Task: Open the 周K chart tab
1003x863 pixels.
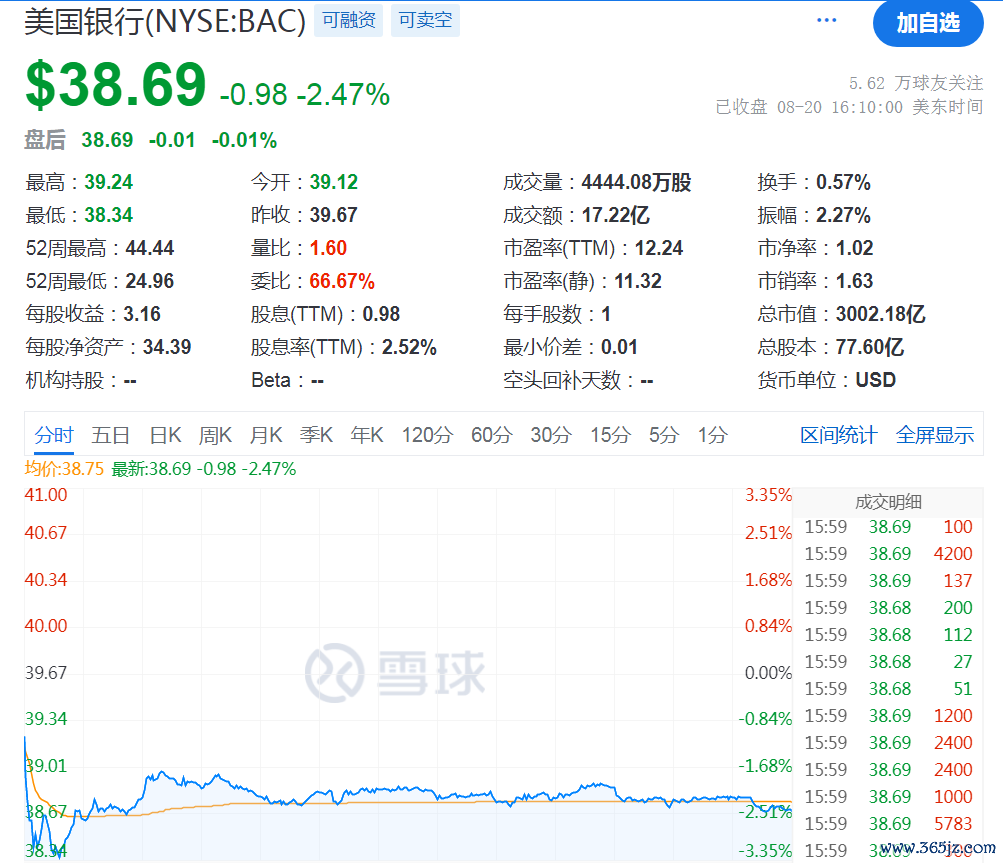Action: click(215, 436)
